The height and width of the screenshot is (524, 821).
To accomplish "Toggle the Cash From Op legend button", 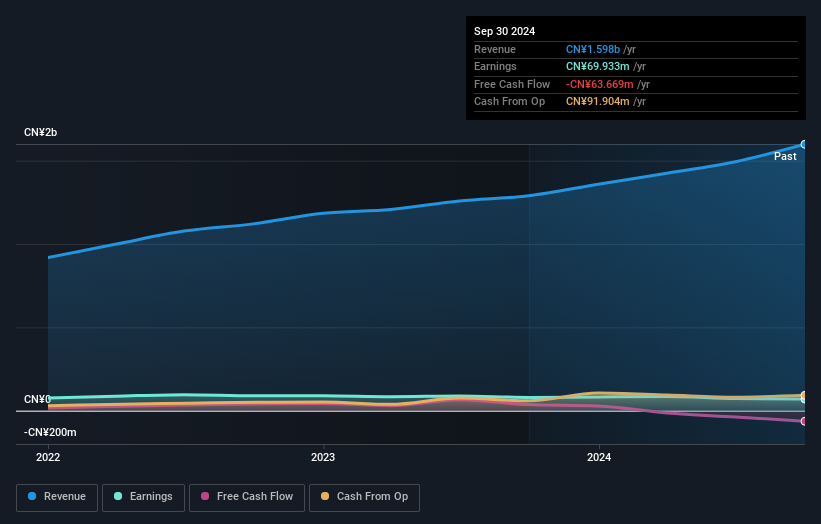I will tap(364, 497).
